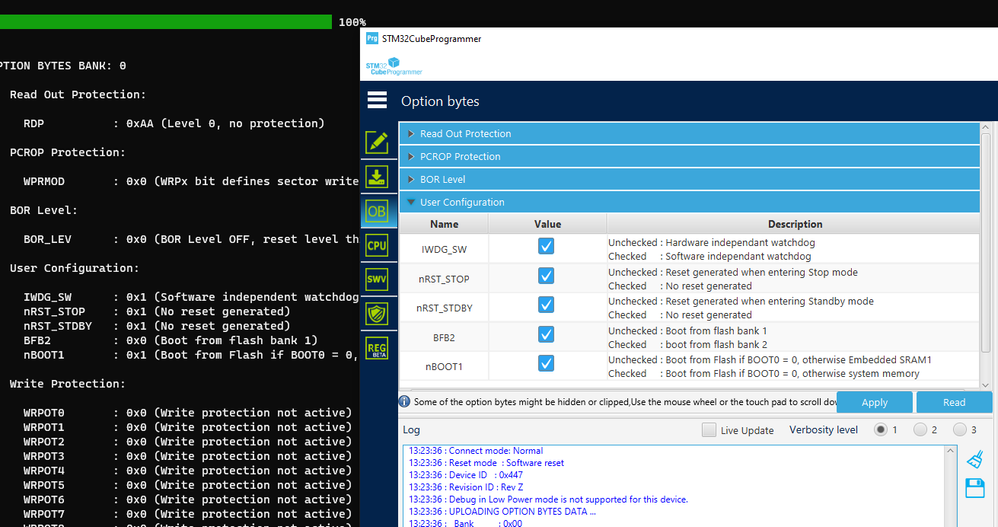
Task: Click the Apply button
Action: [x=875, y=402]
